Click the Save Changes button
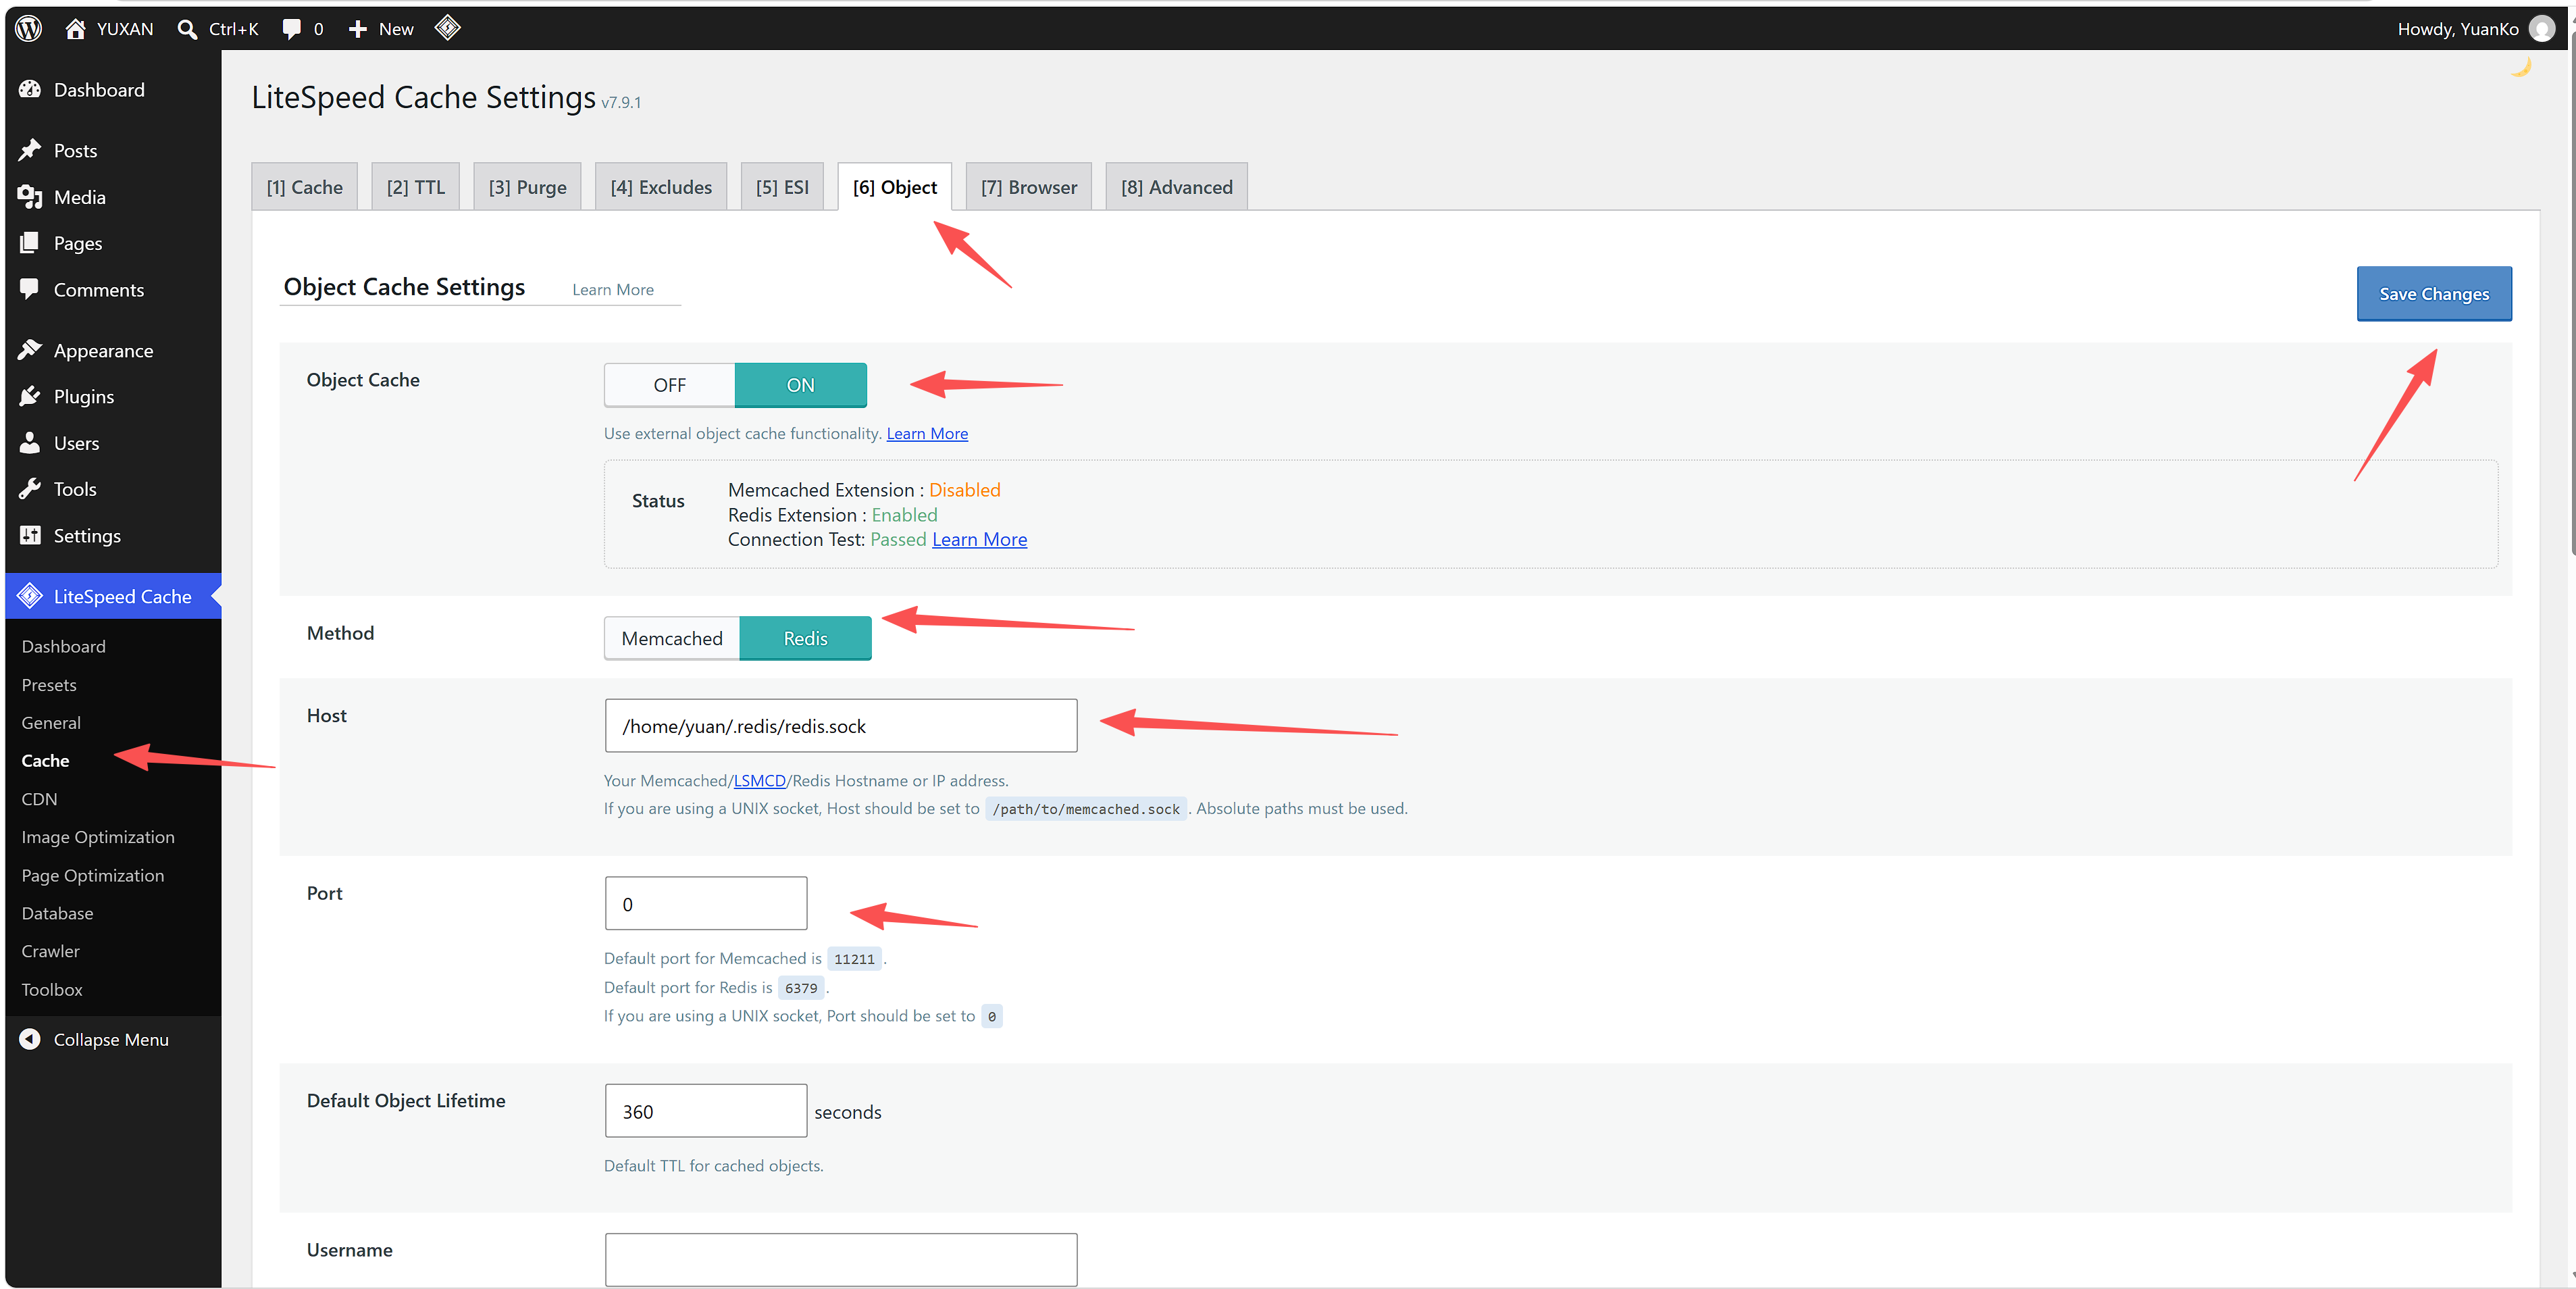 tap(2434, 294)
